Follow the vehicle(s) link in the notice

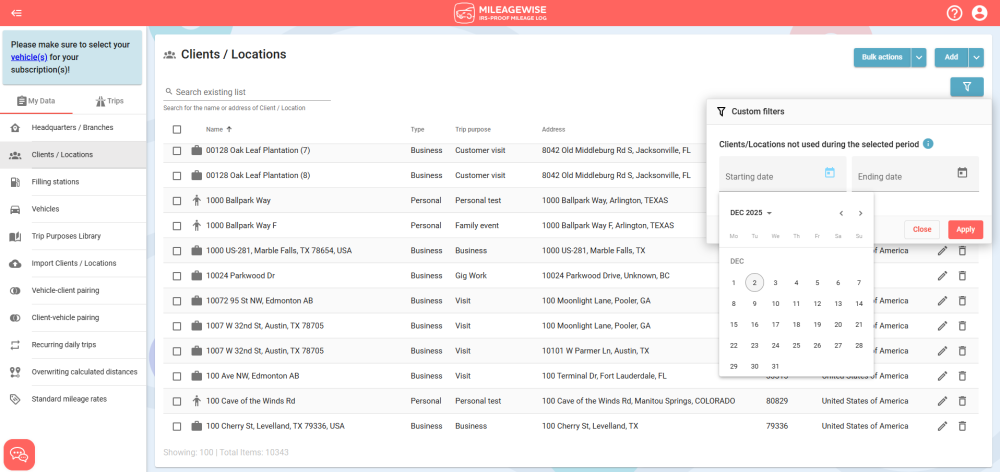click(29, 57)
